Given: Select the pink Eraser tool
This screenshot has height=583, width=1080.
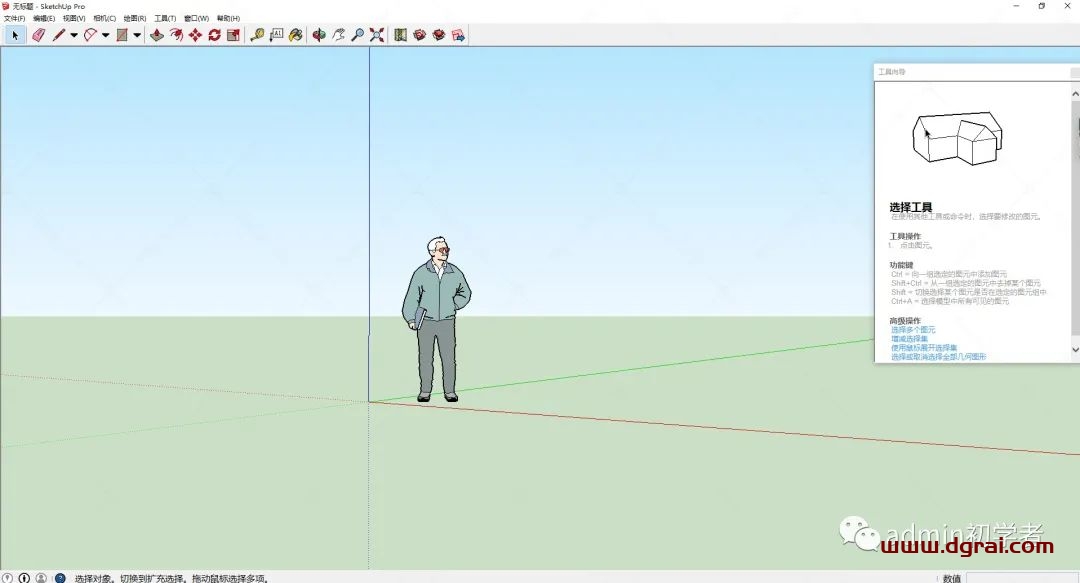Looking at the screenshot, I should [39, 35].
